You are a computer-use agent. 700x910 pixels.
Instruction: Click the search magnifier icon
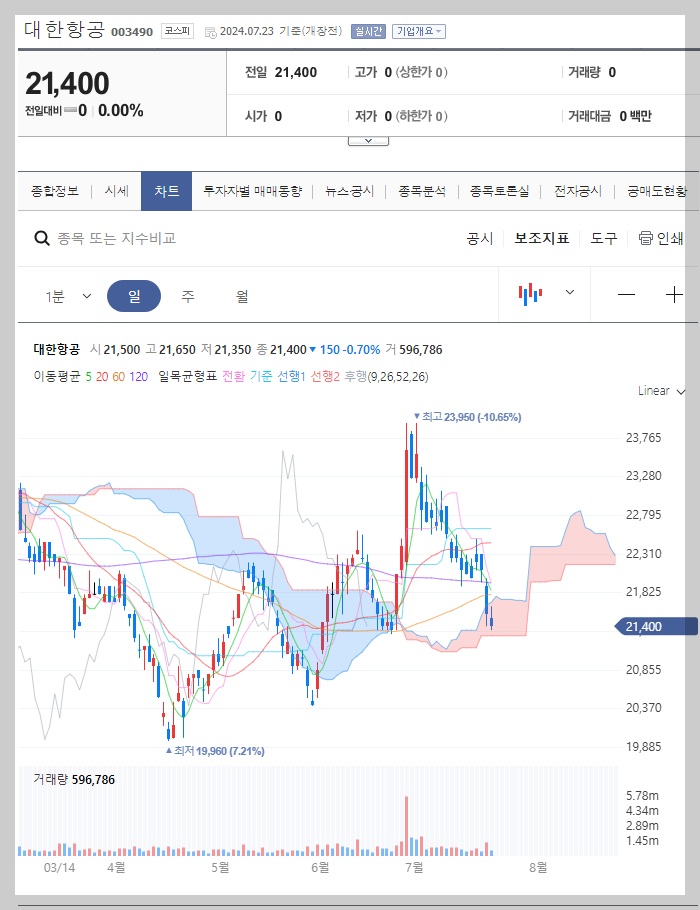(41, 240)
